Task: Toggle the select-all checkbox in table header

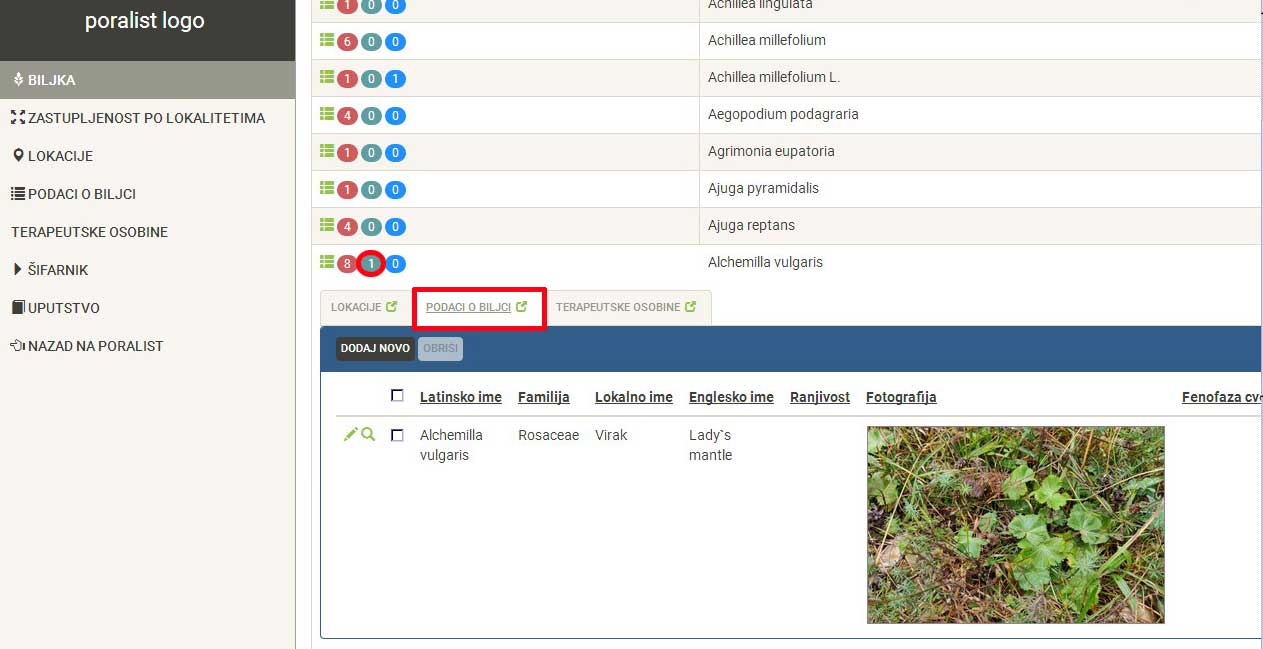Action: (397, 396)
